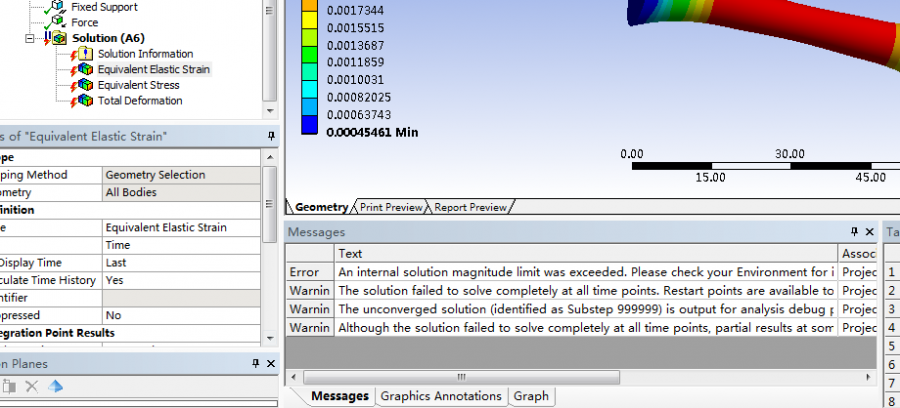
Task: Open Solution Information
Action: [x=145, y=54]
